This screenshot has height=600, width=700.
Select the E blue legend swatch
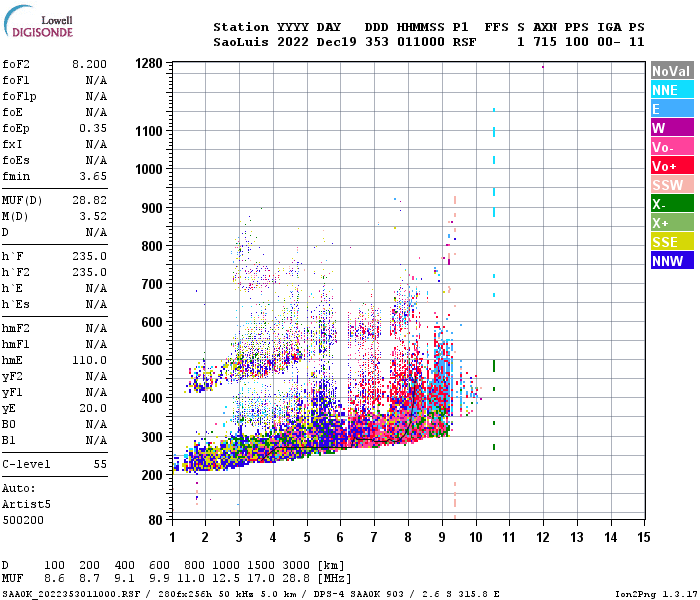coord(672,109)
